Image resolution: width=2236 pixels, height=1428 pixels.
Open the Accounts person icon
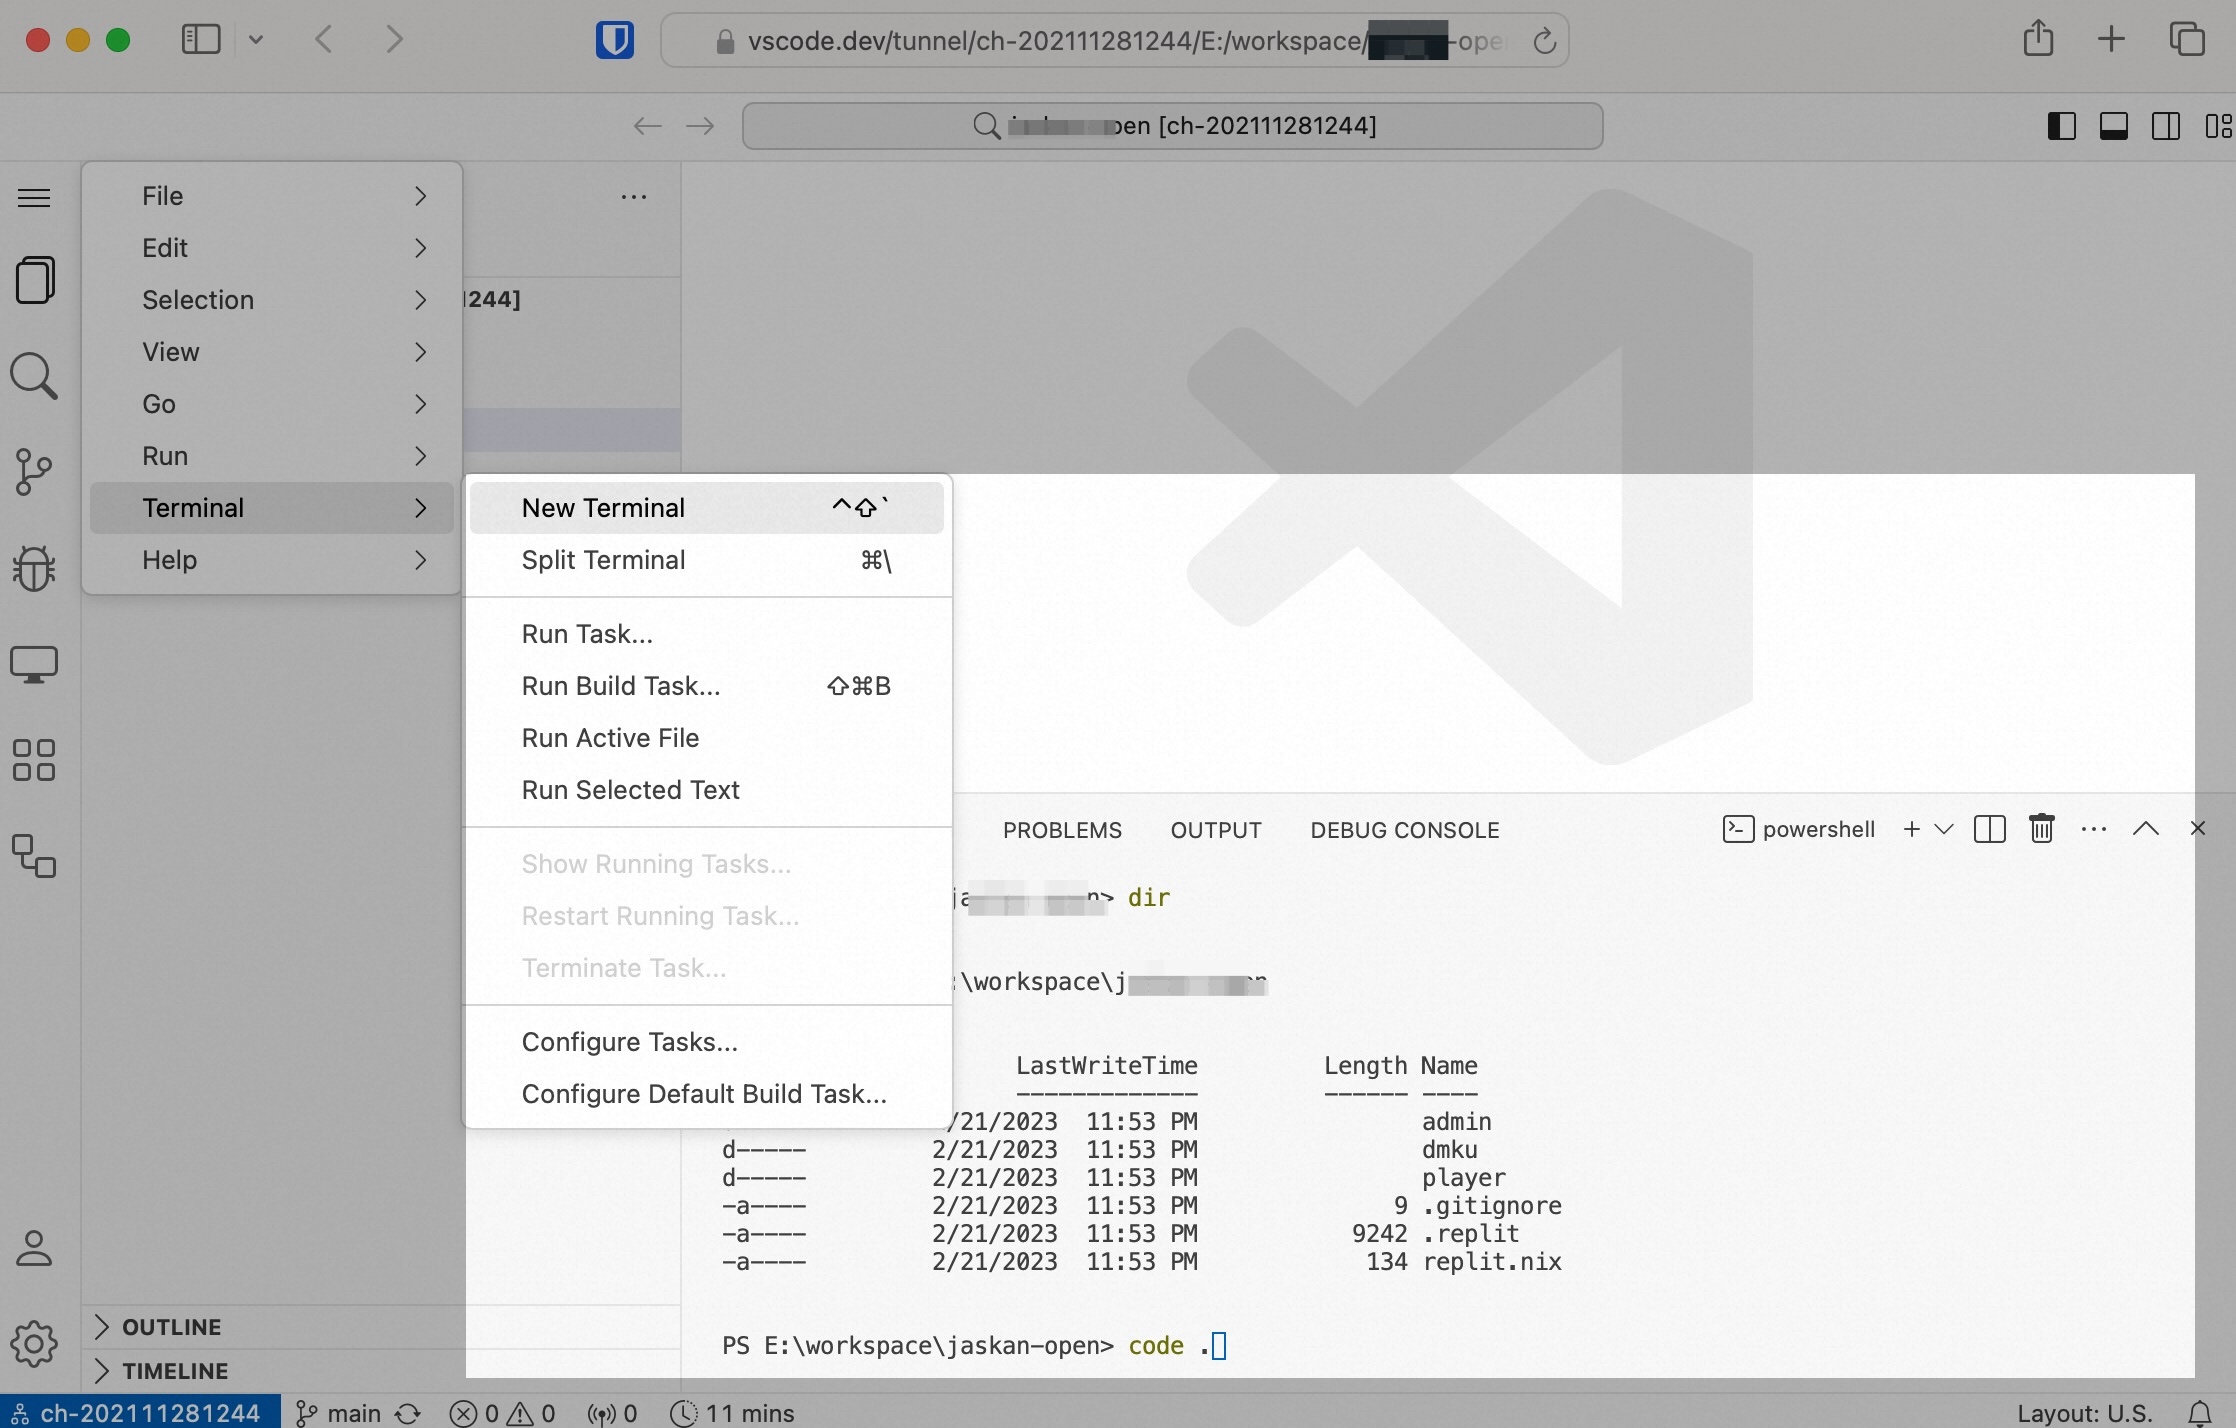click(x=34, y=1248)
